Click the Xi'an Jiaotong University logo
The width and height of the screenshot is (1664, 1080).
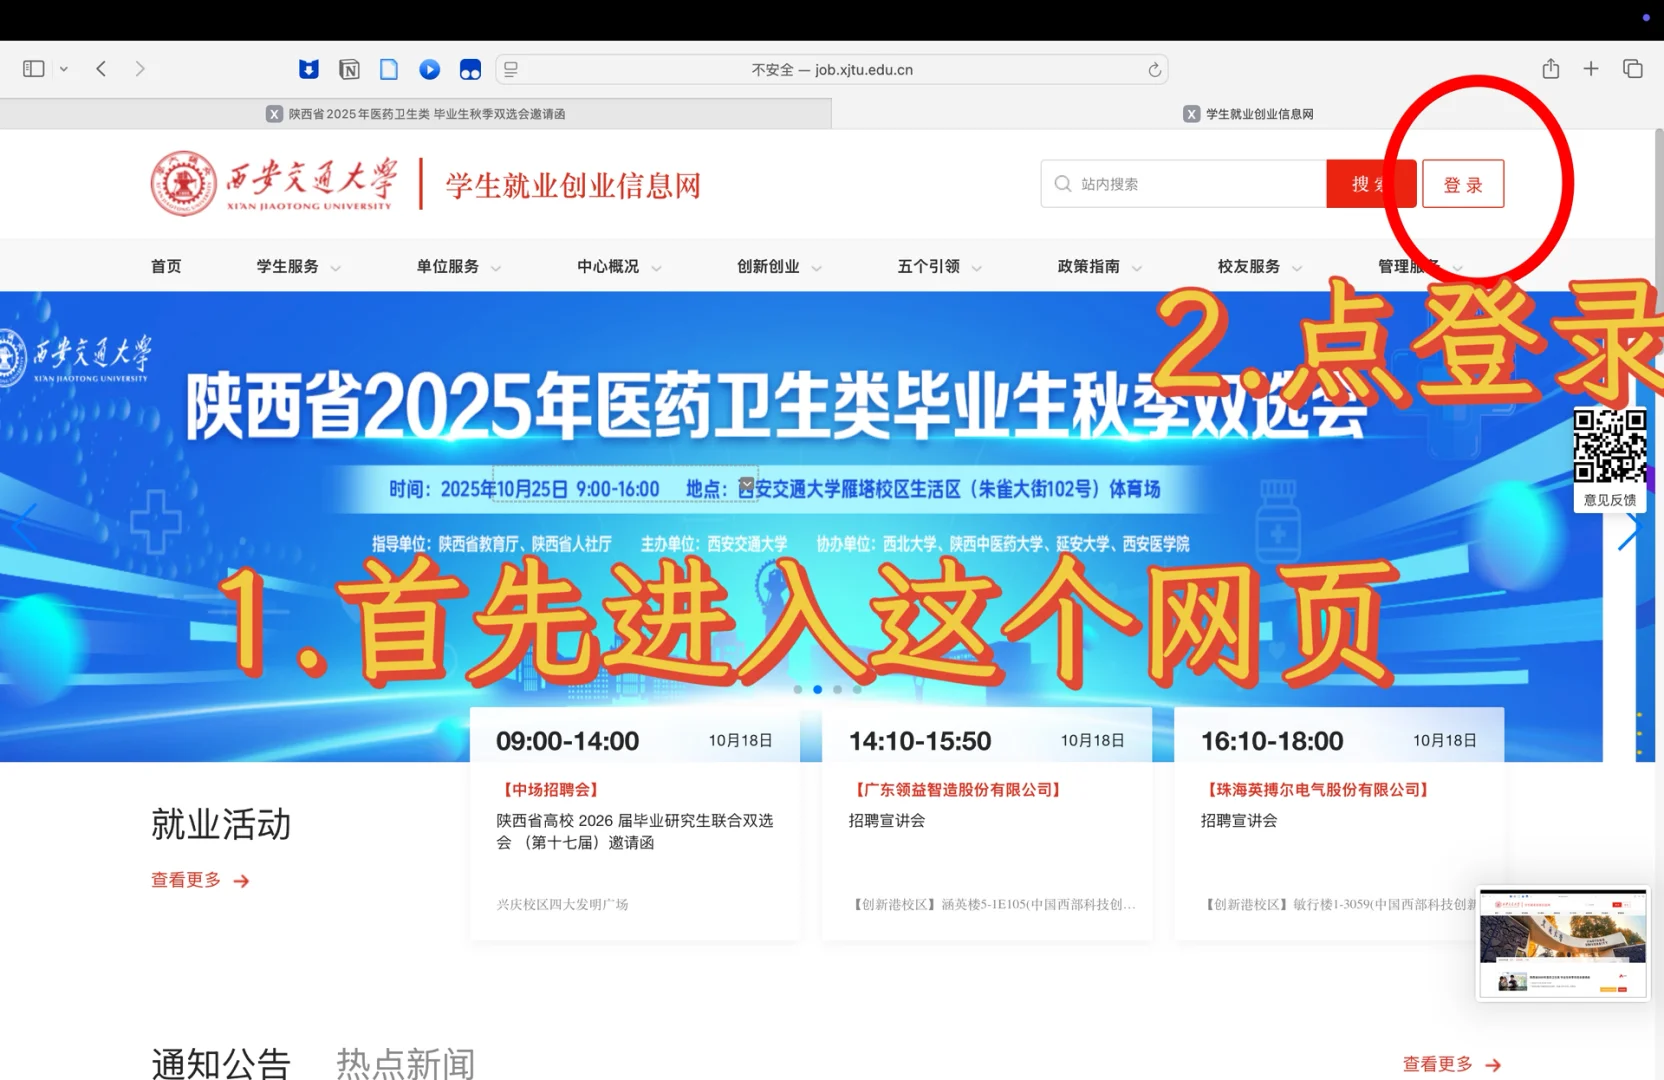click(x=272, y=183)
